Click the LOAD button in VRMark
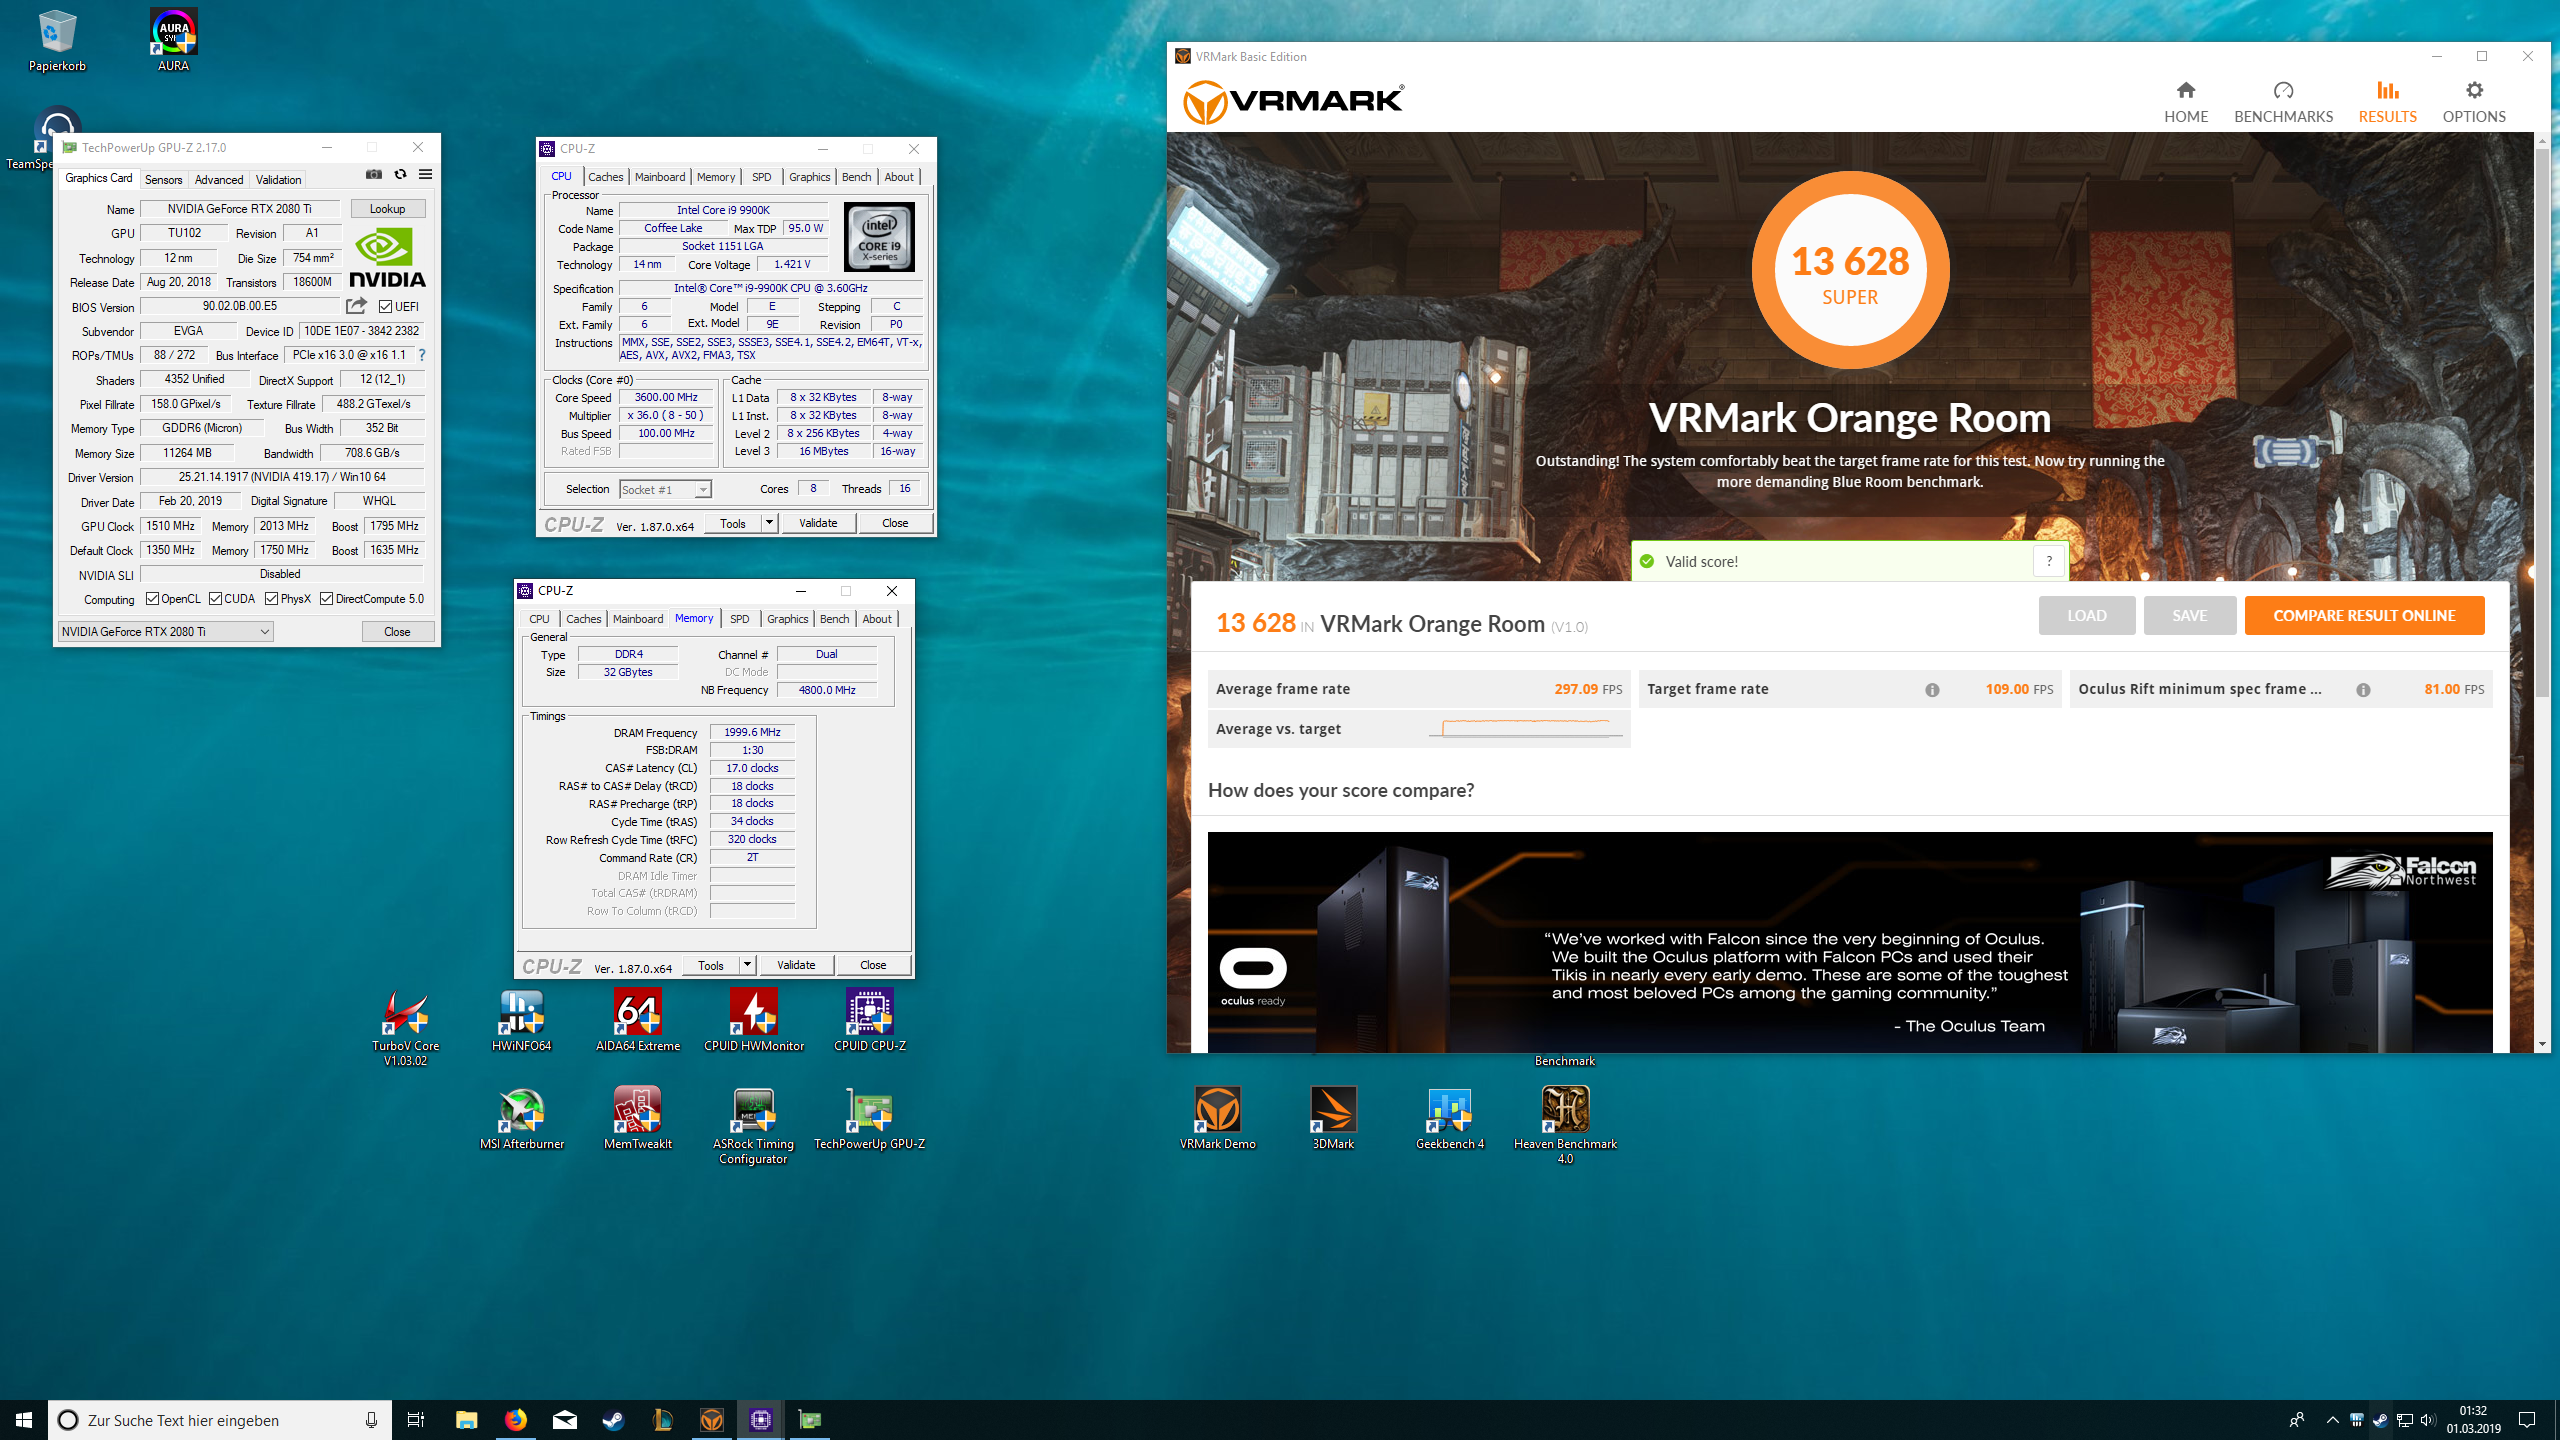Screen dimensions: 2560x1440 [x=2087, y=616]
